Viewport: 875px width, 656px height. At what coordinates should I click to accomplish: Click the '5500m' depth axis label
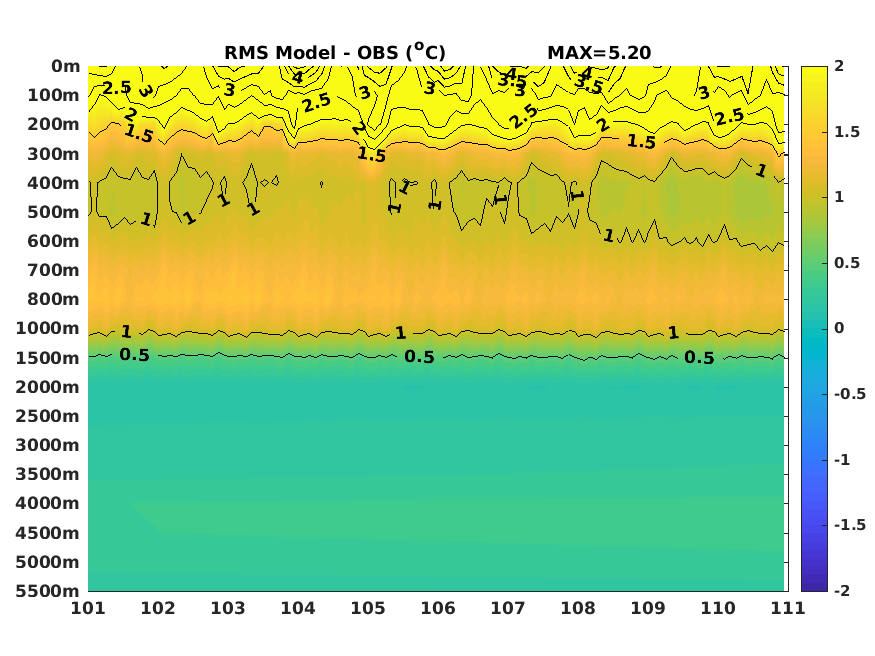48,591
